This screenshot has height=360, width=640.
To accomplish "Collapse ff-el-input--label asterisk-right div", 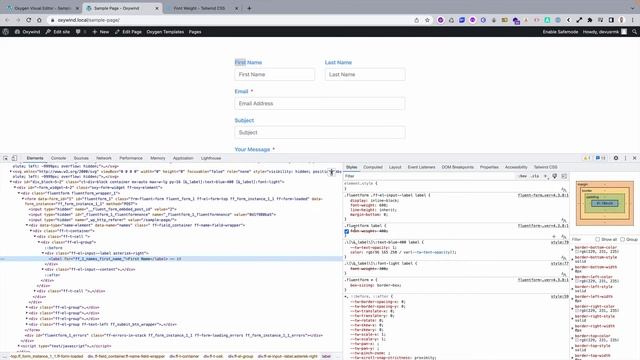I will (x=43, y=253).
